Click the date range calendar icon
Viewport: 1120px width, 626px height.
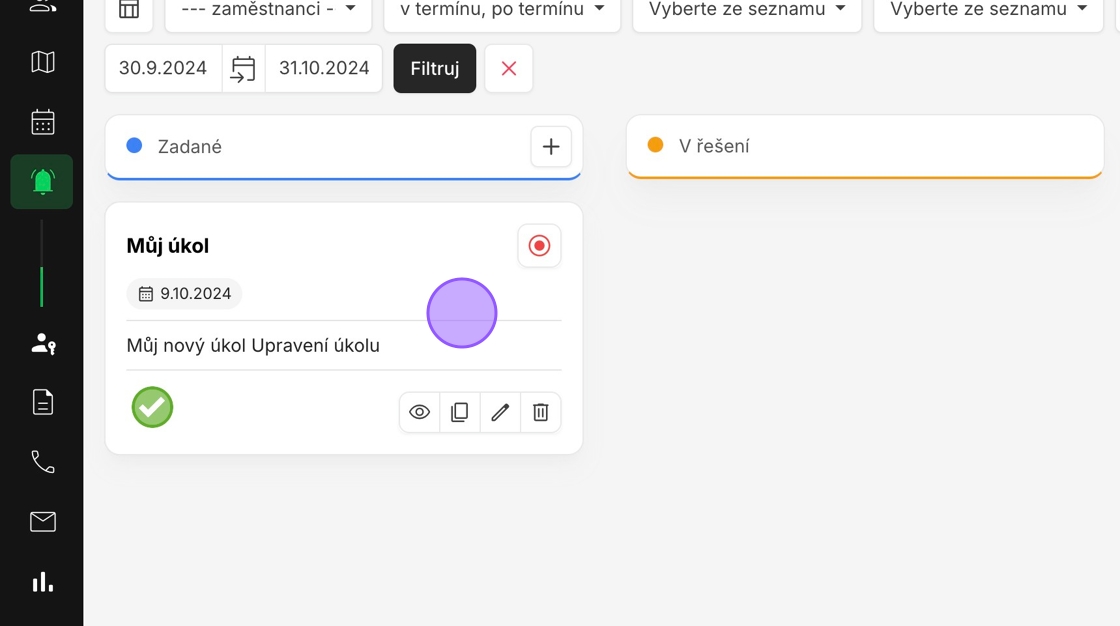243,69
